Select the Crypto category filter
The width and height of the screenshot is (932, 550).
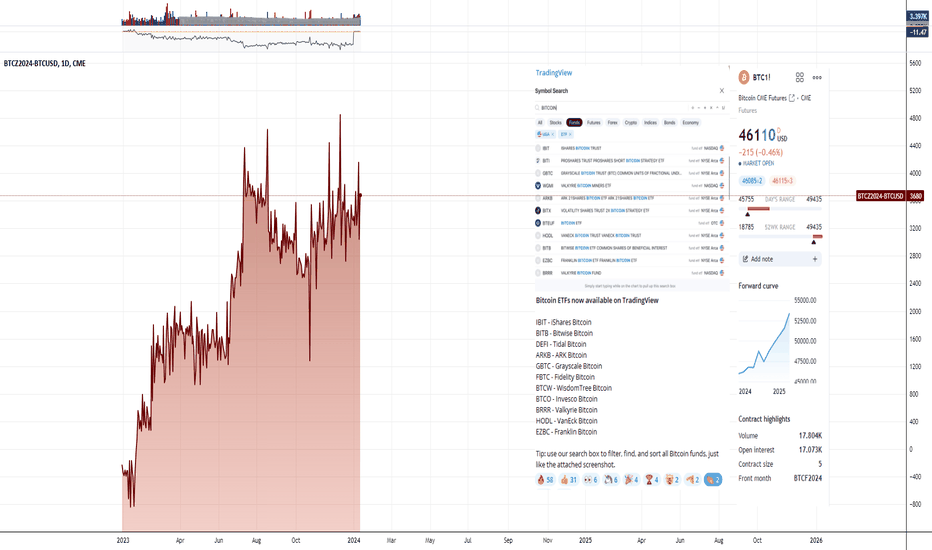pyautogui.click(x=631, y=122)
